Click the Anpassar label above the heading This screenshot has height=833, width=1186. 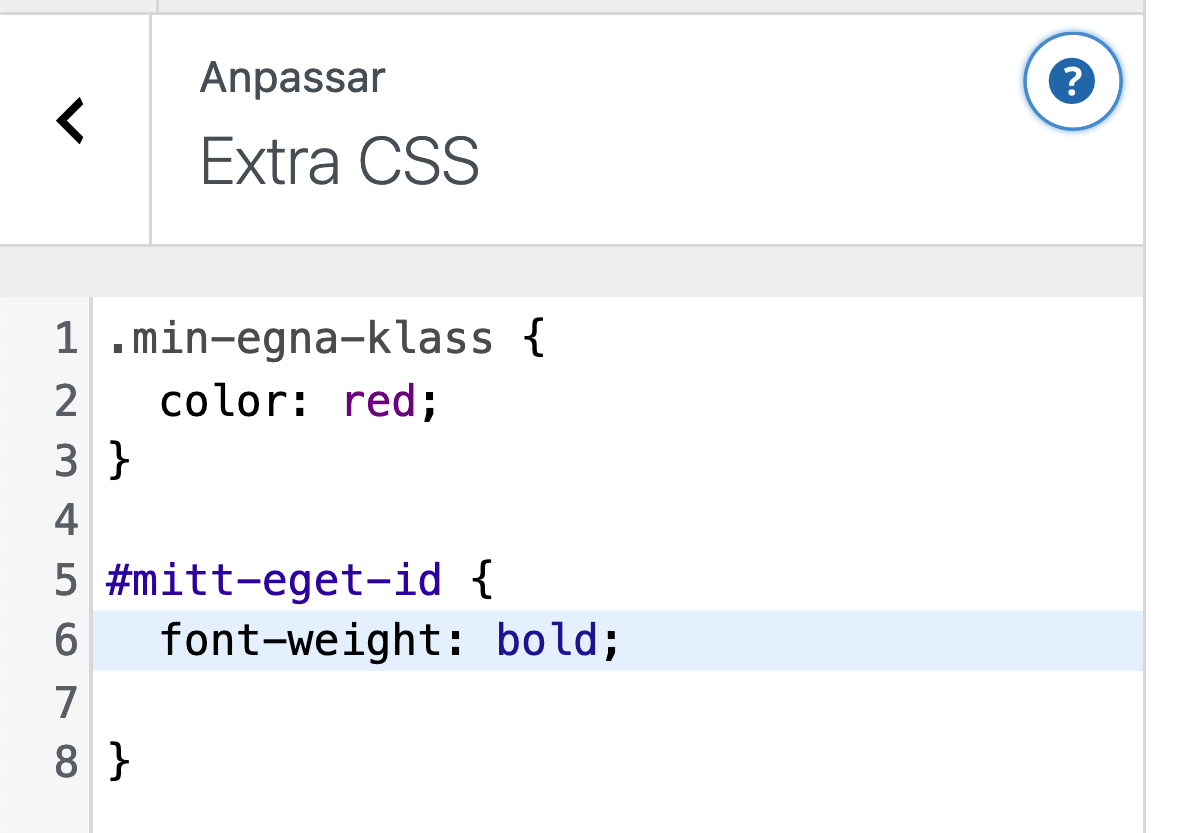(293, 77)
